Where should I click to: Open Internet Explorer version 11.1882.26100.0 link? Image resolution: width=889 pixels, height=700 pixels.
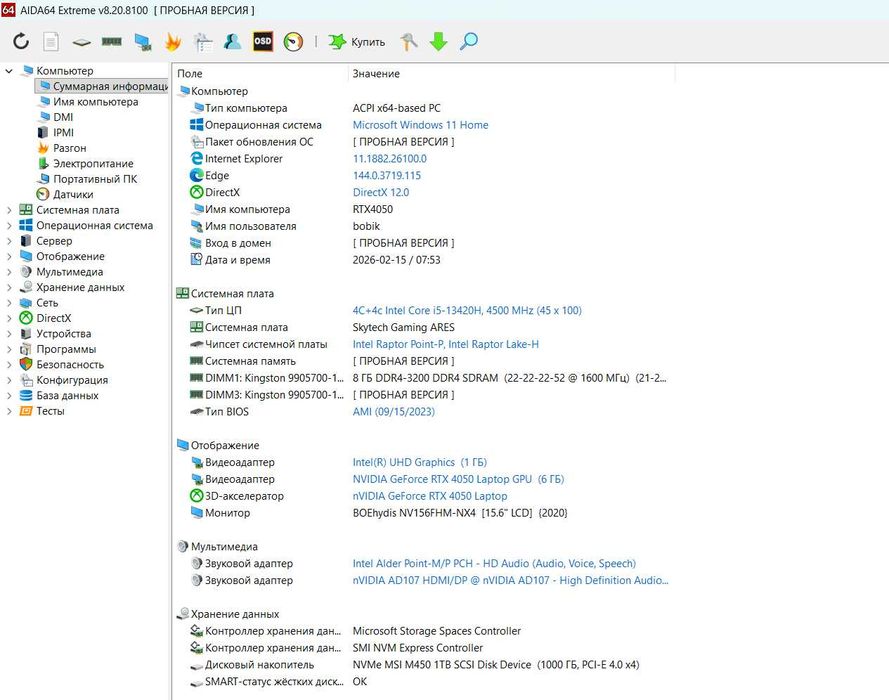coord(390,159)
